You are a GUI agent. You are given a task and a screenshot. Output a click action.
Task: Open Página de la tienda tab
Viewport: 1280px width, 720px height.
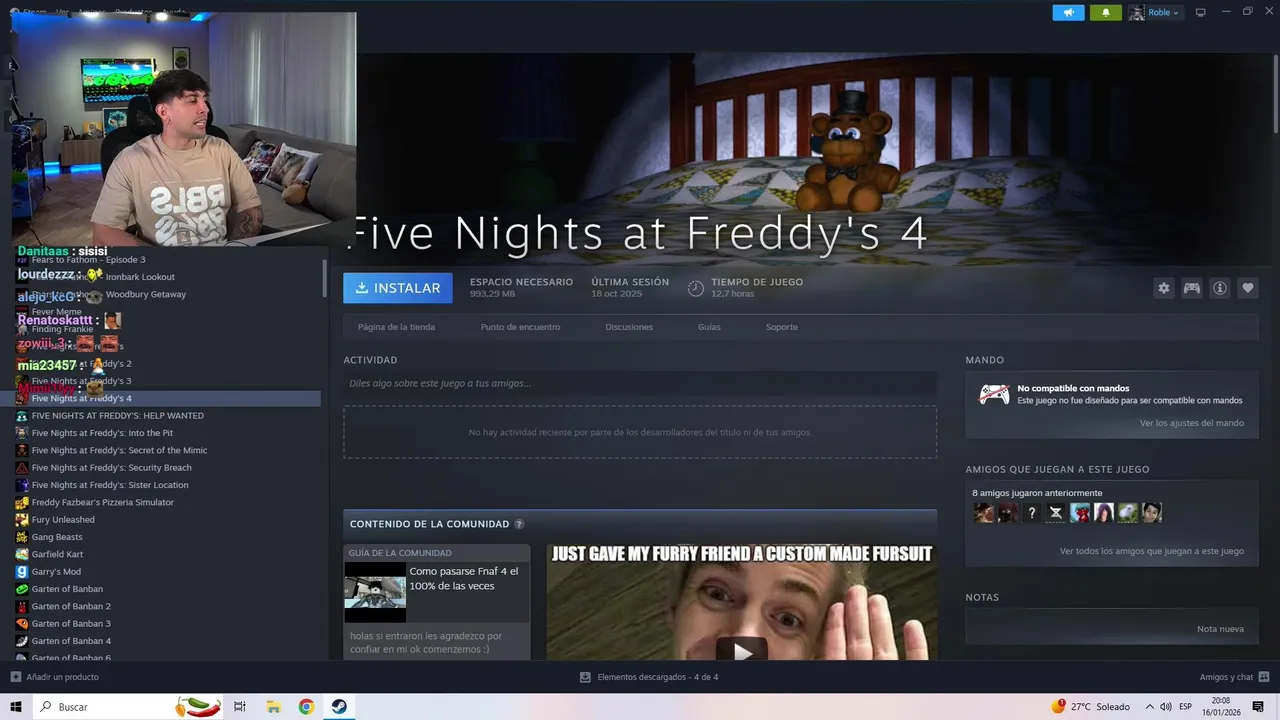pos(396,327)
